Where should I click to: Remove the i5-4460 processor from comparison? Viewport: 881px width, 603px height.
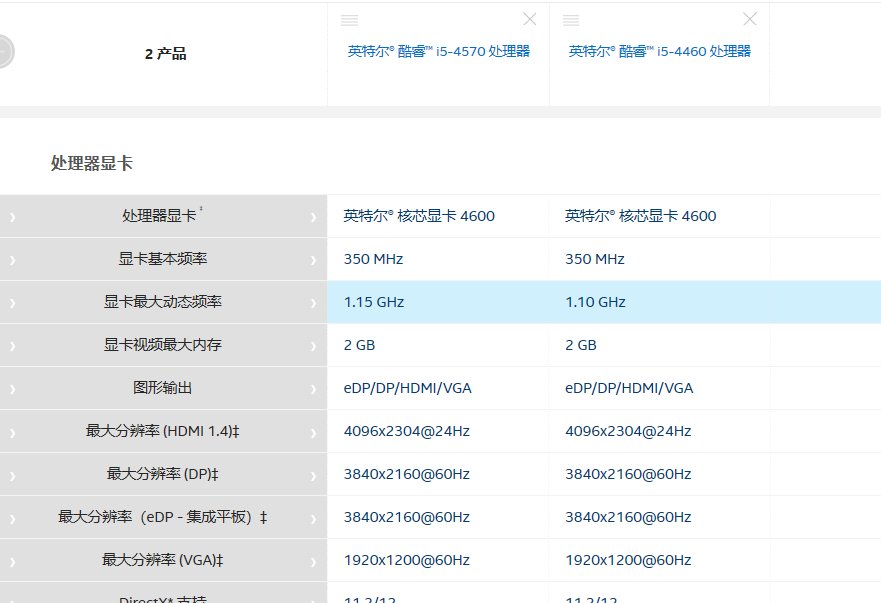coord(750,18)
